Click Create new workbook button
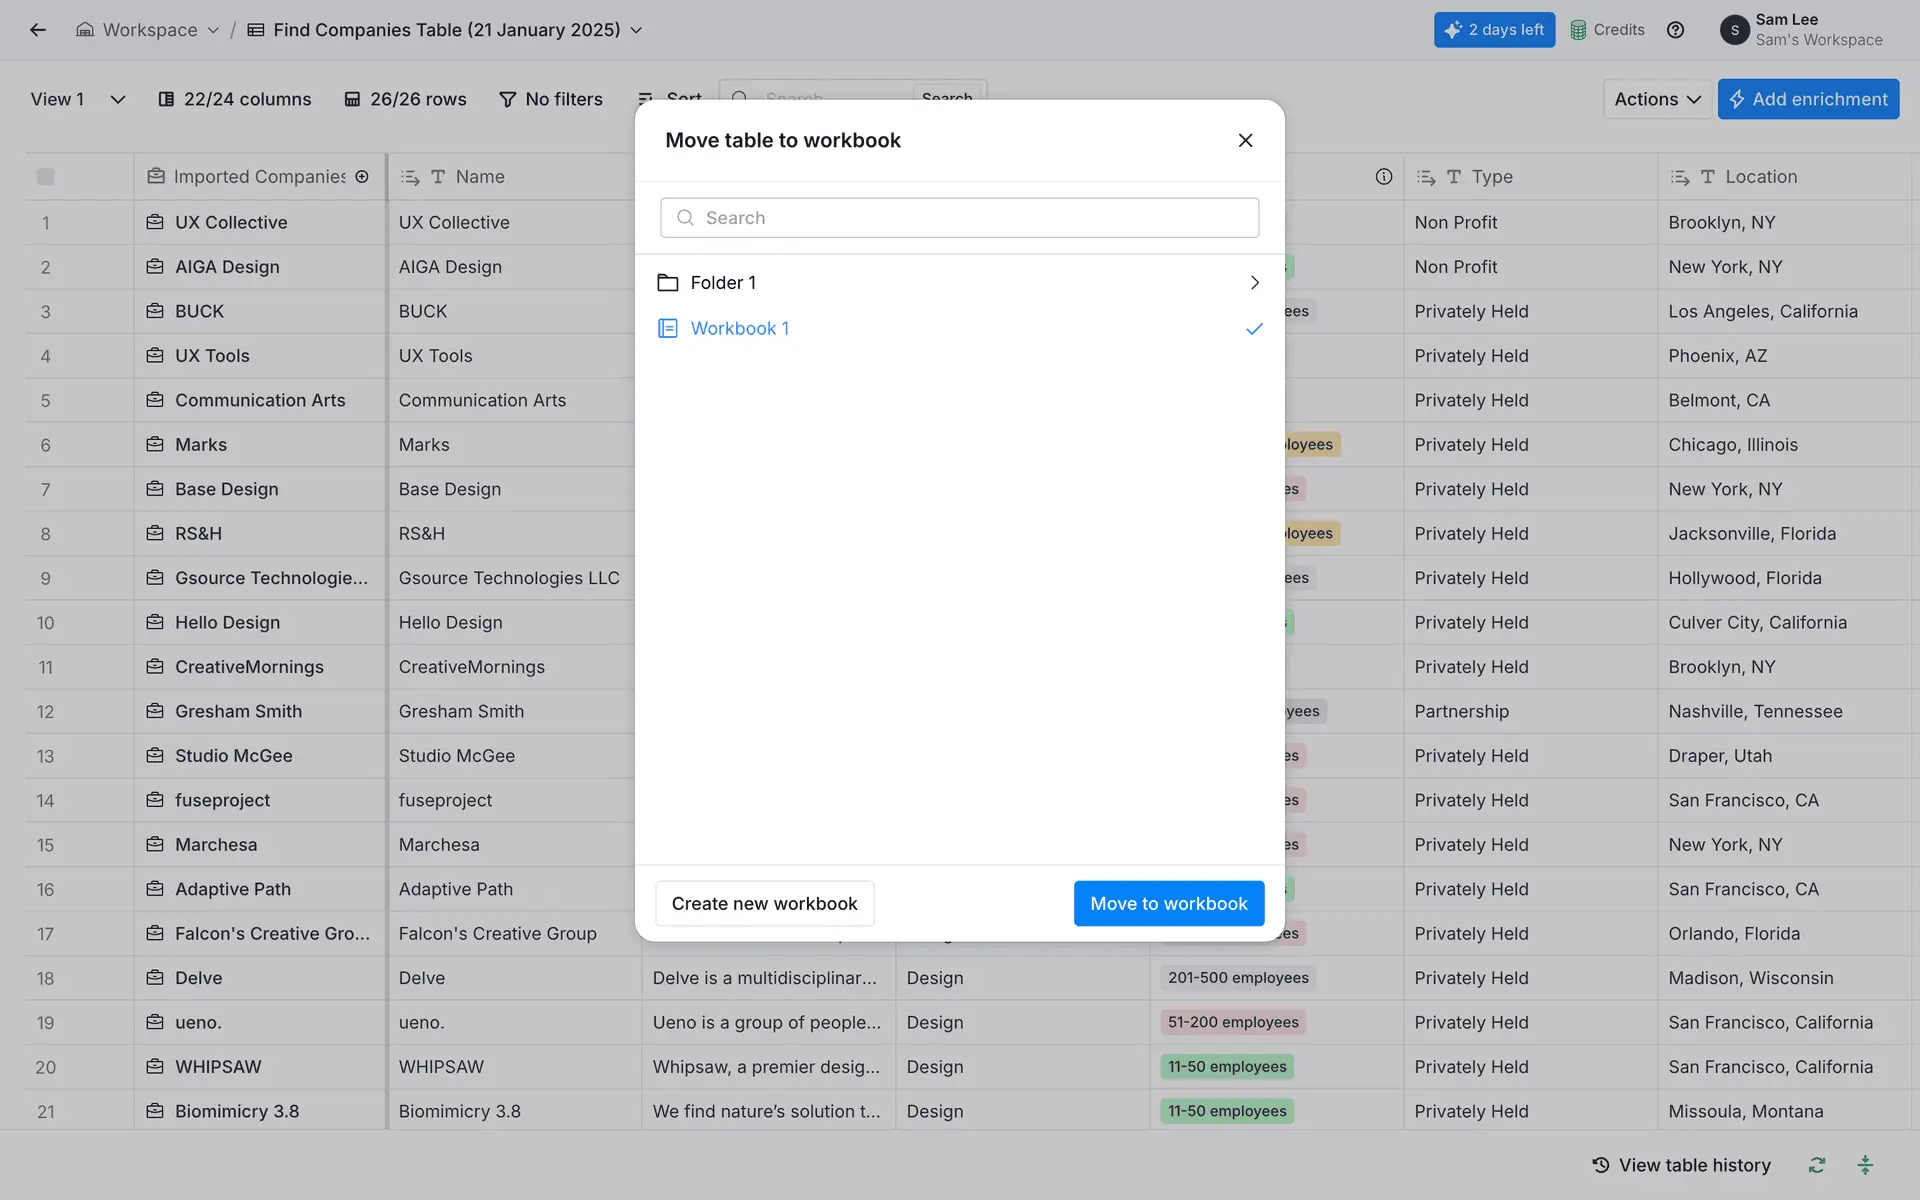This screenshot has width=1920, height=1200. click(x=764, y=903)
